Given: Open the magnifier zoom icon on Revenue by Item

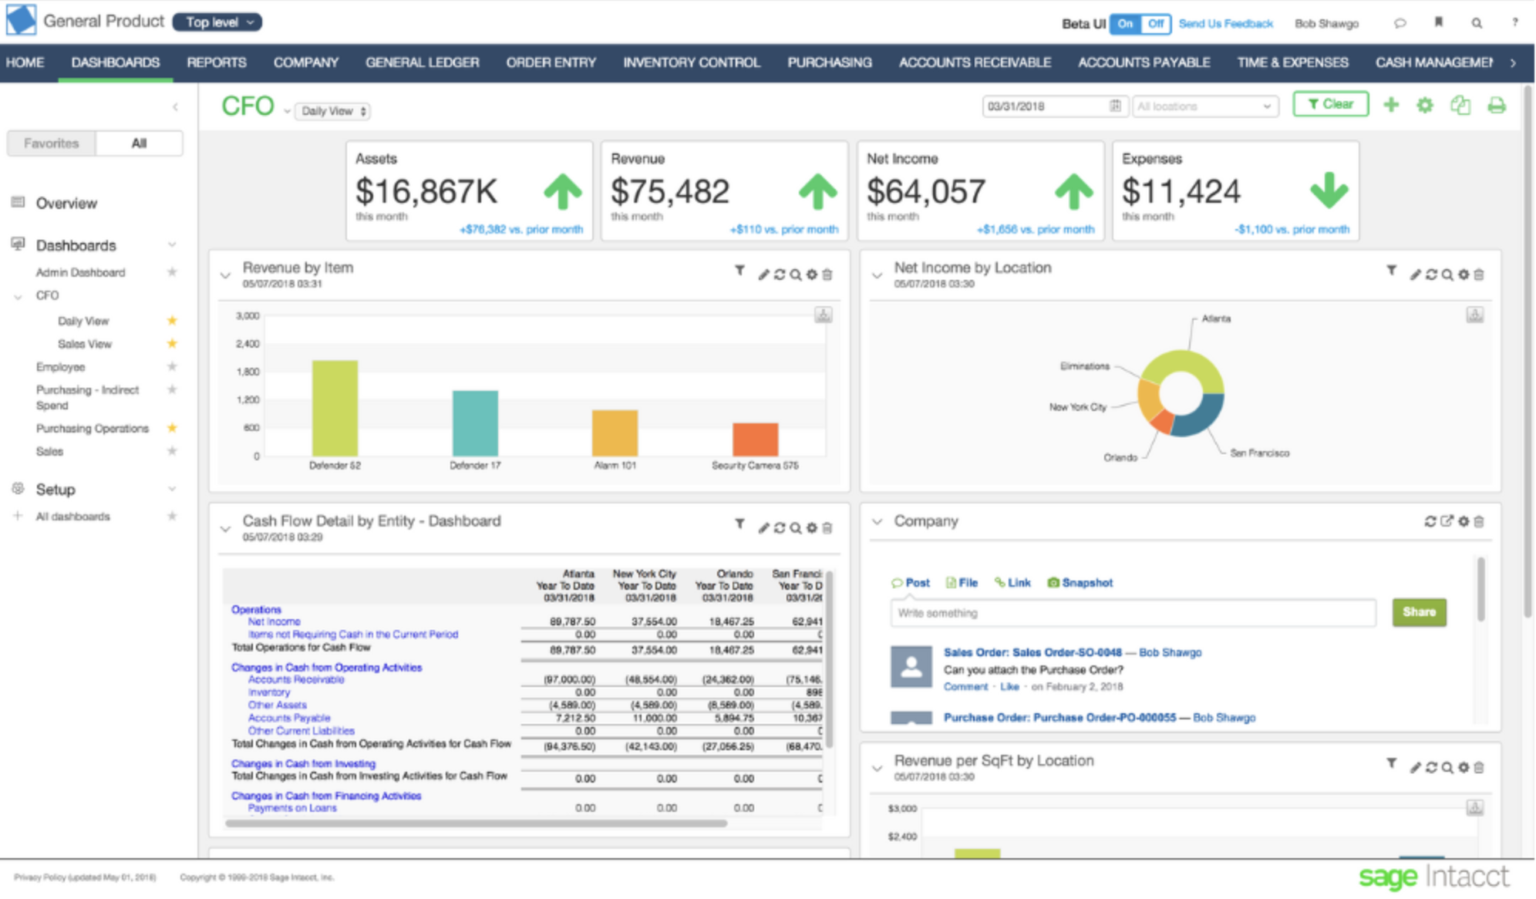Looking at the screenshot, I should pos(795,273).
